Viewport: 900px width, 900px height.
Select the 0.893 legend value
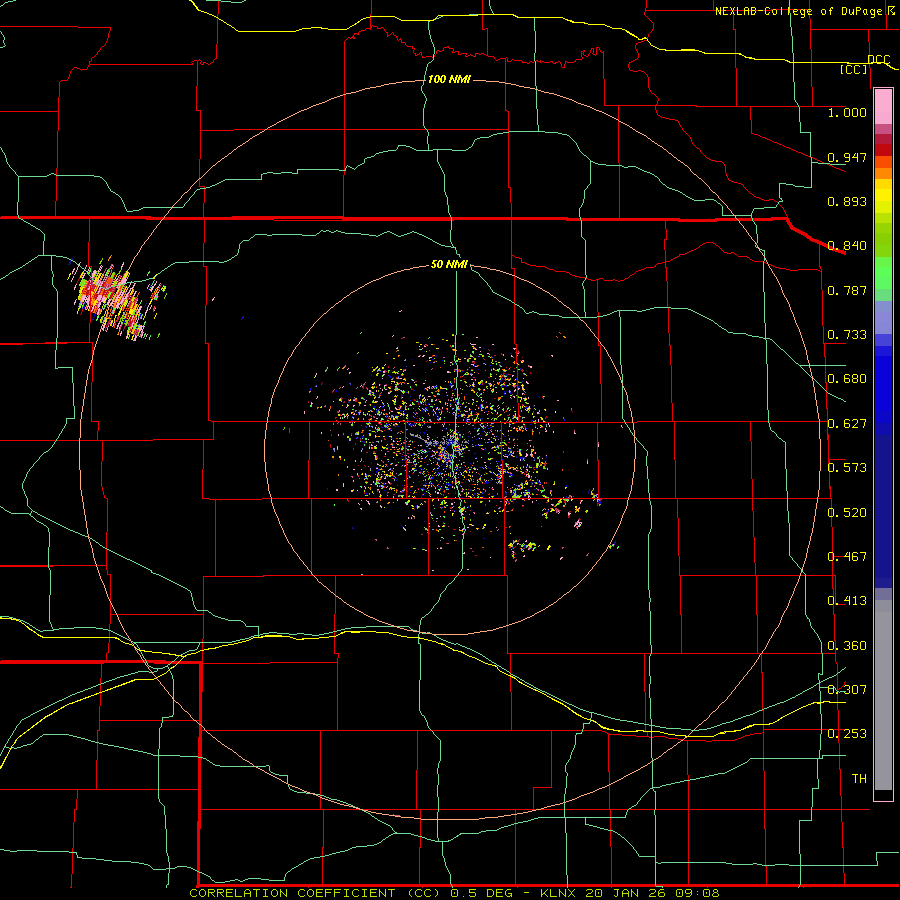click(847, 201)
